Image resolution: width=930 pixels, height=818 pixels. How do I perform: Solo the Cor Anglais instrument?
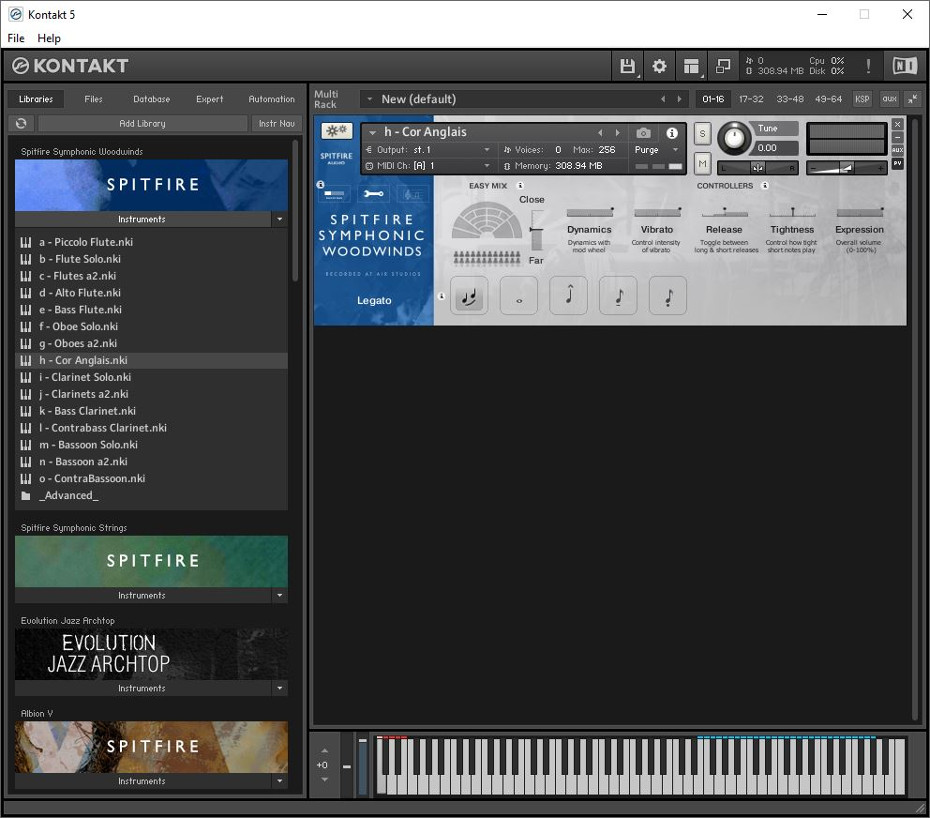(x=702, y=133)
